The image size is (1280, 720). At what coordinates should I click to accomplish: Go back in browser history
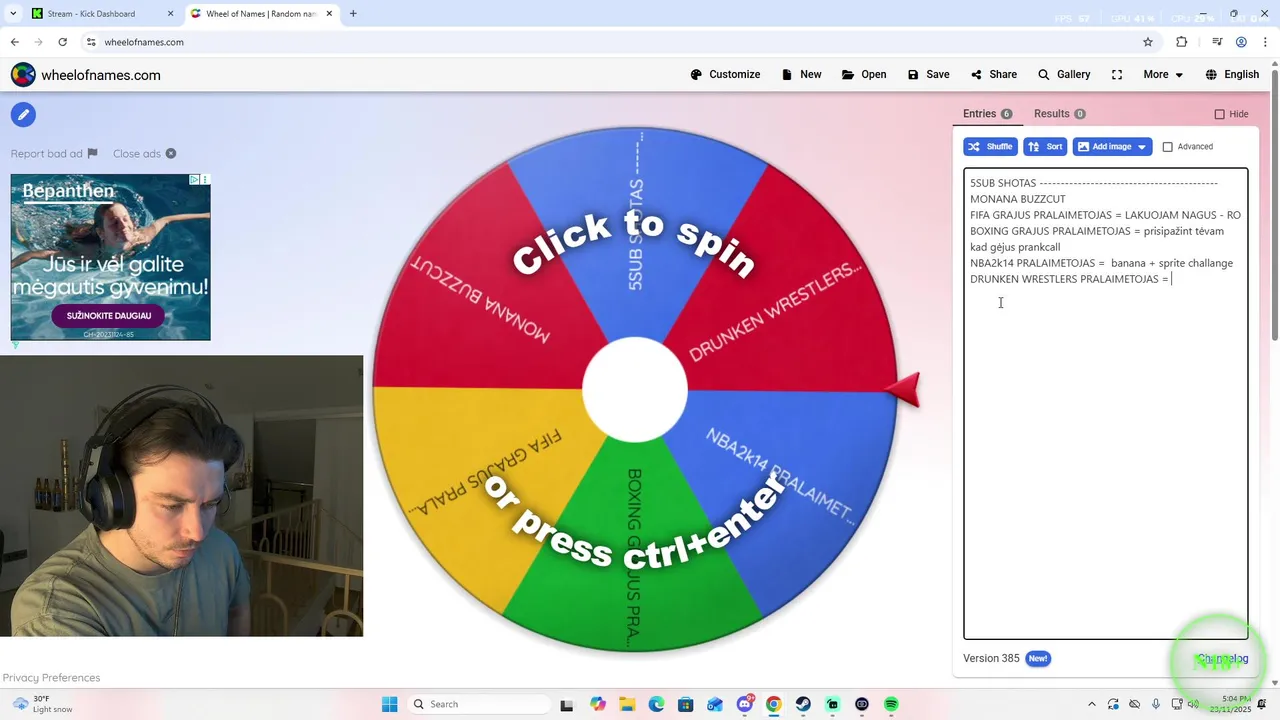click(14, 42)
